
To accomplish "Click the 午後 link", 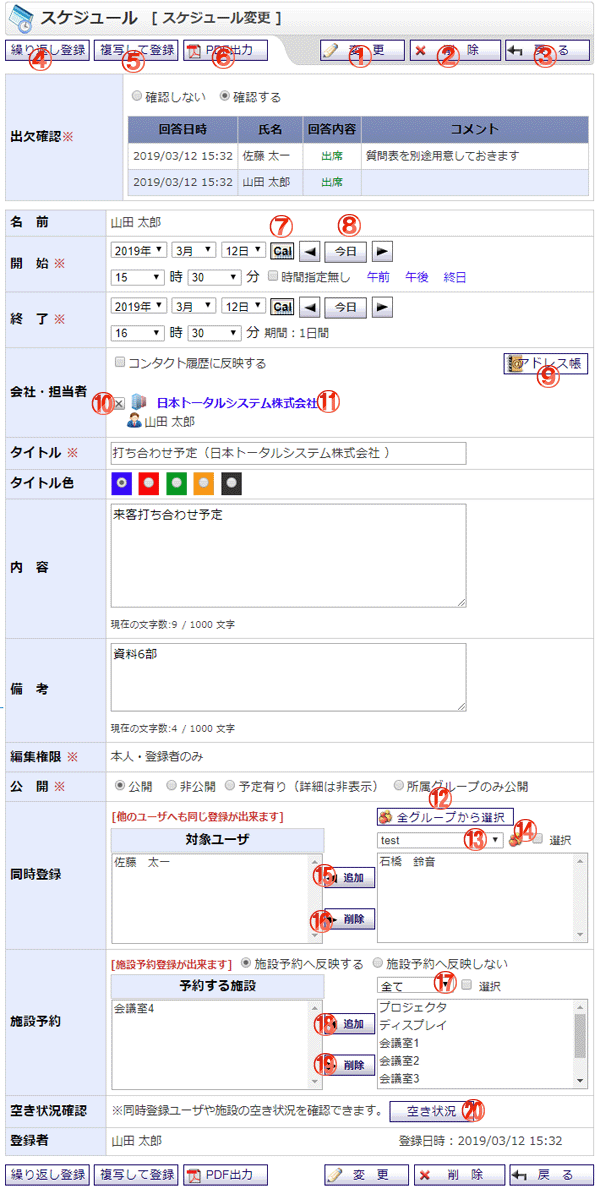I will click(x=417, y=276).
